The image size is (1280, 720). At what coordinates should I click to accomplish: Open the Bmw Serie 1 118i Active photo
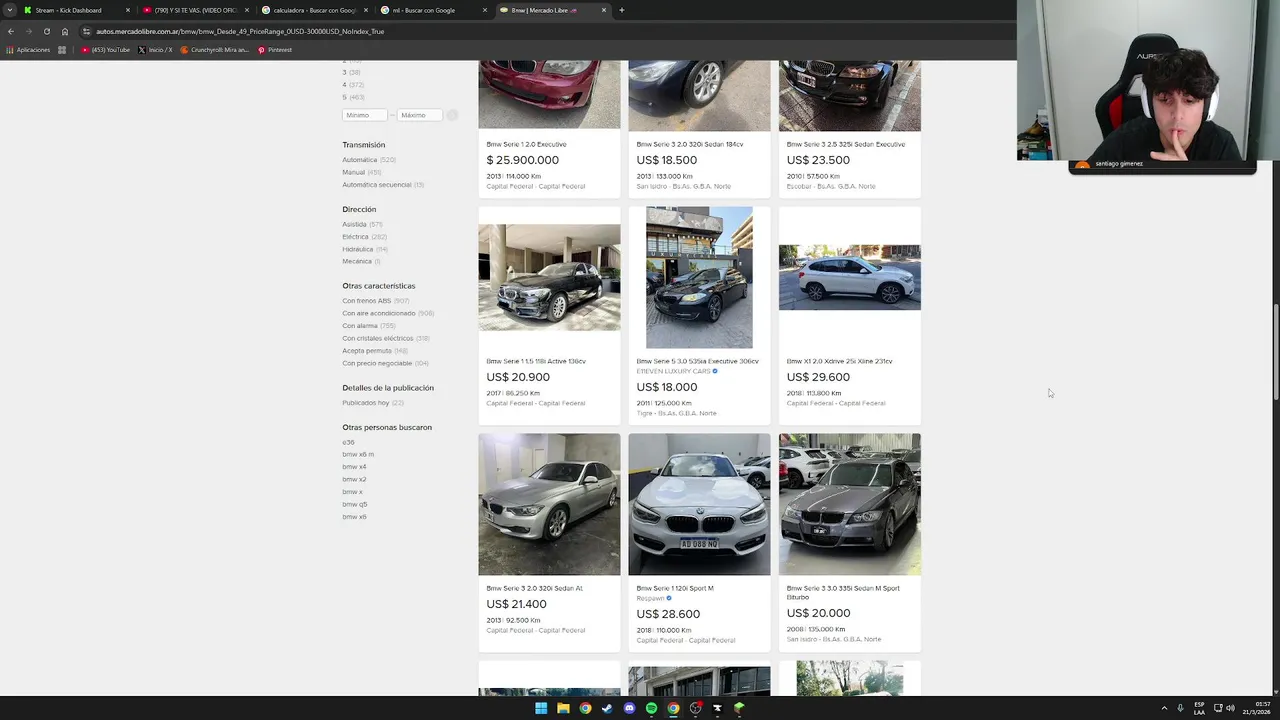click(549, 277)
